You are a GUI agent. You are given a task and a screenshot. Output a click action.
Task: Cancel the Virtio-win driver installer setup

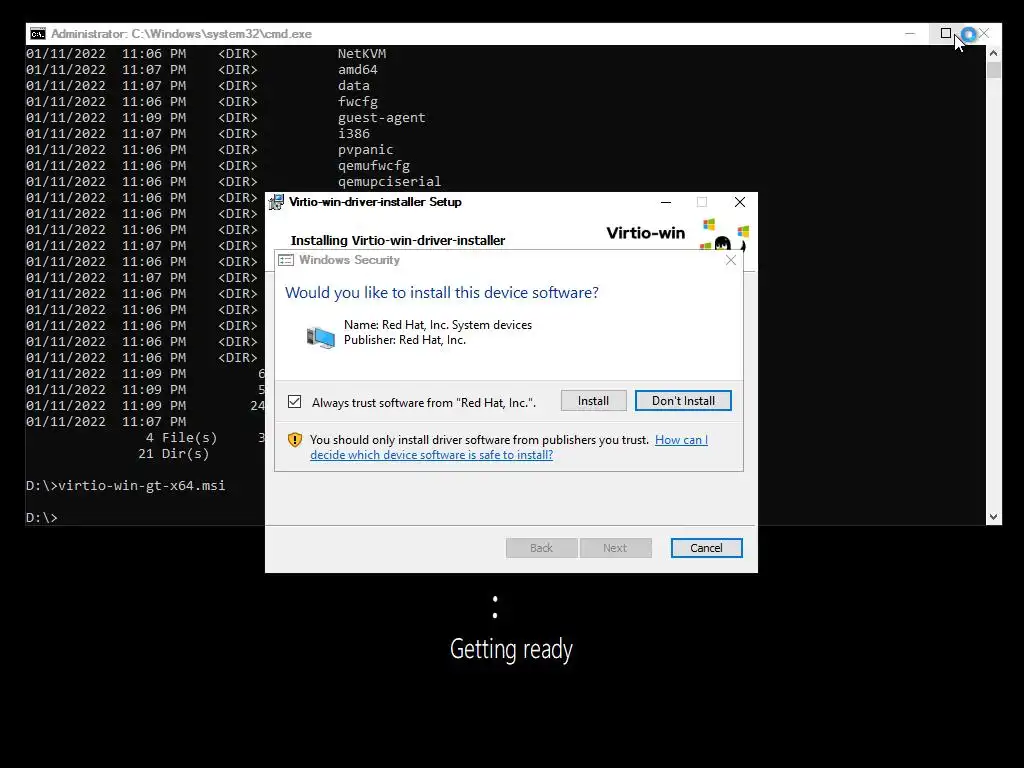coord(707,548)
